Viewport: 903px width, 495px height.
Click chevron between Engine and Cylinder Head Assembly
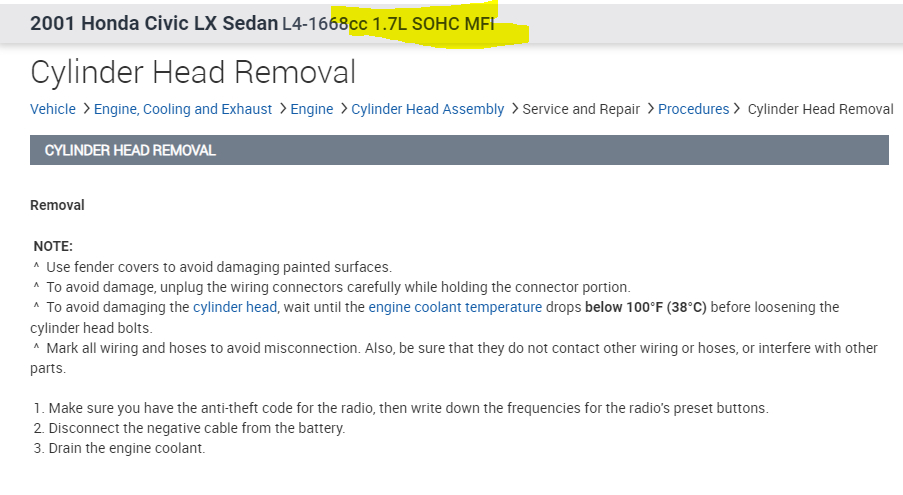click(343, 108)
